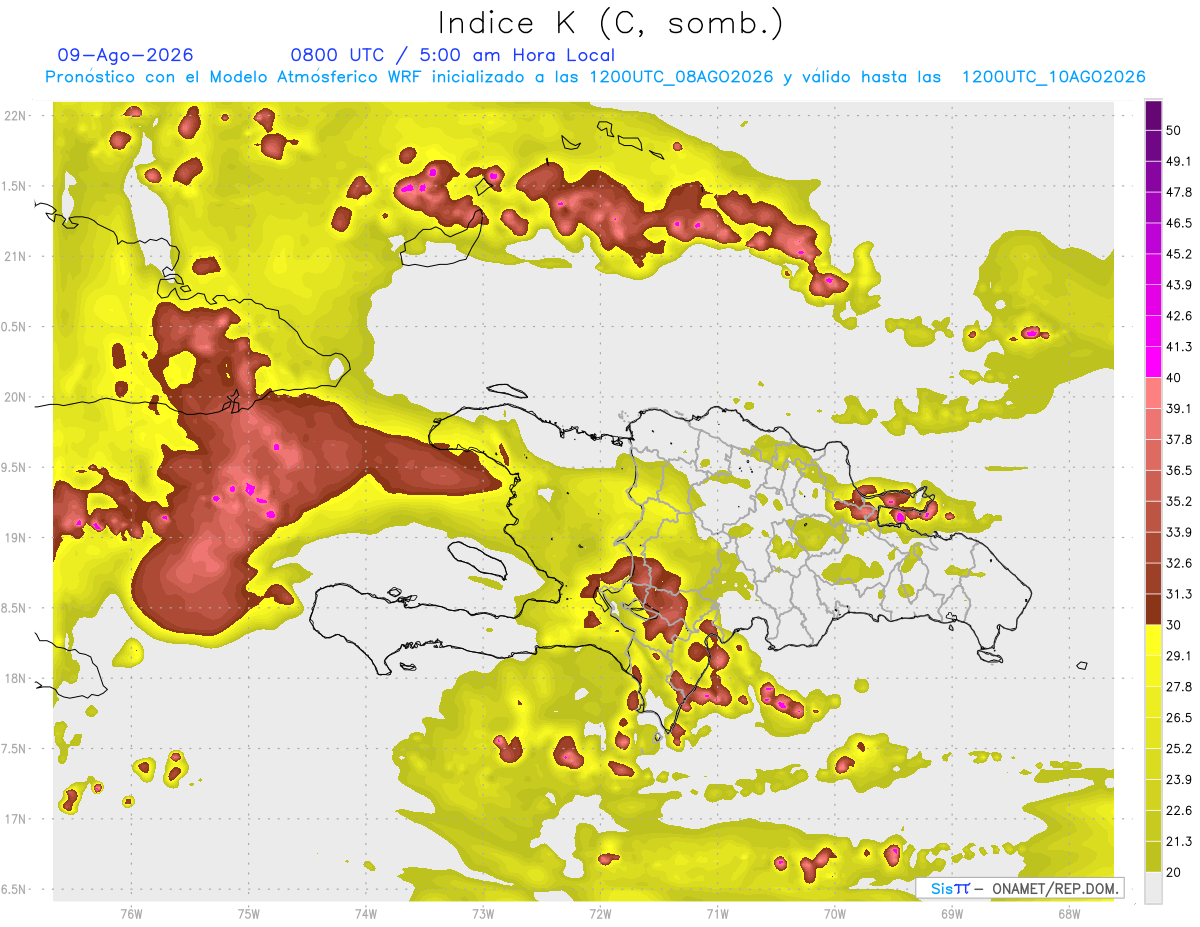This screenshot has height=927, width=1200.
Task: Click the "72W" longitude label
Action: tap(600, 914)
